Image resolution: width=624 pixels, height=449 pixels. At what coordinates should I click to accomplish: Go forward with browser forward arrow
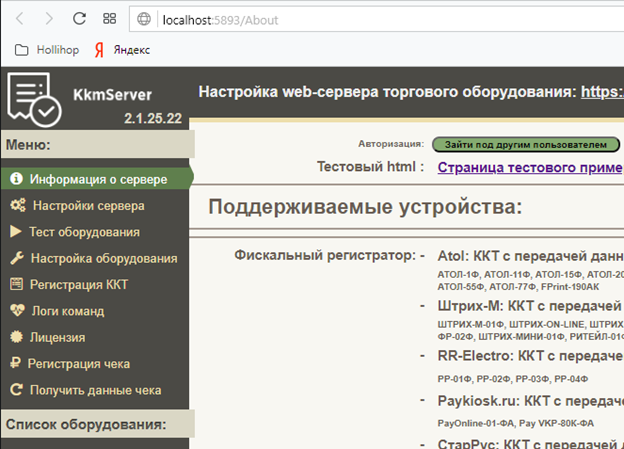49,19
